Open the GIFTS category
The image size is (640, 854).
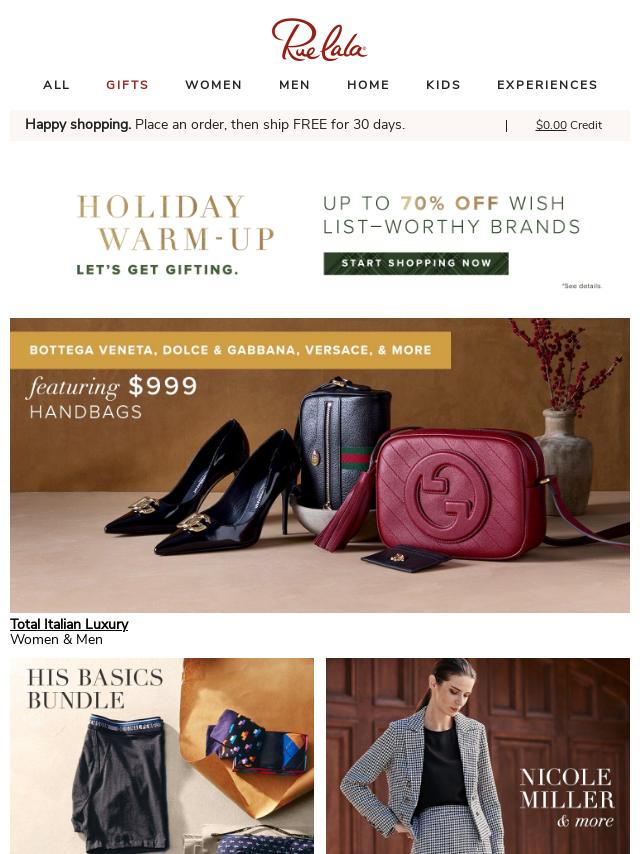127,85
